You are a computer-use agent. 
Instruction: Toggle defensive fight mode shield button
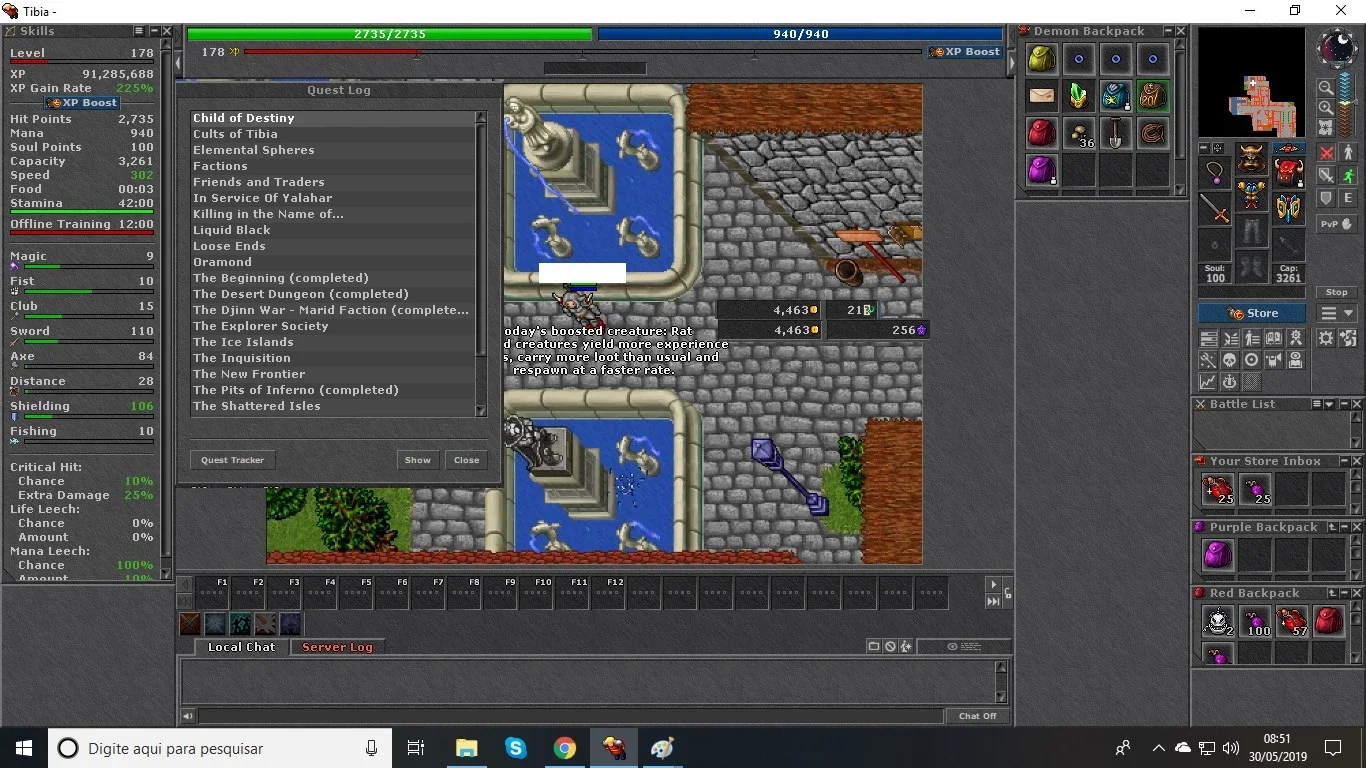(x=1326, y=198)
